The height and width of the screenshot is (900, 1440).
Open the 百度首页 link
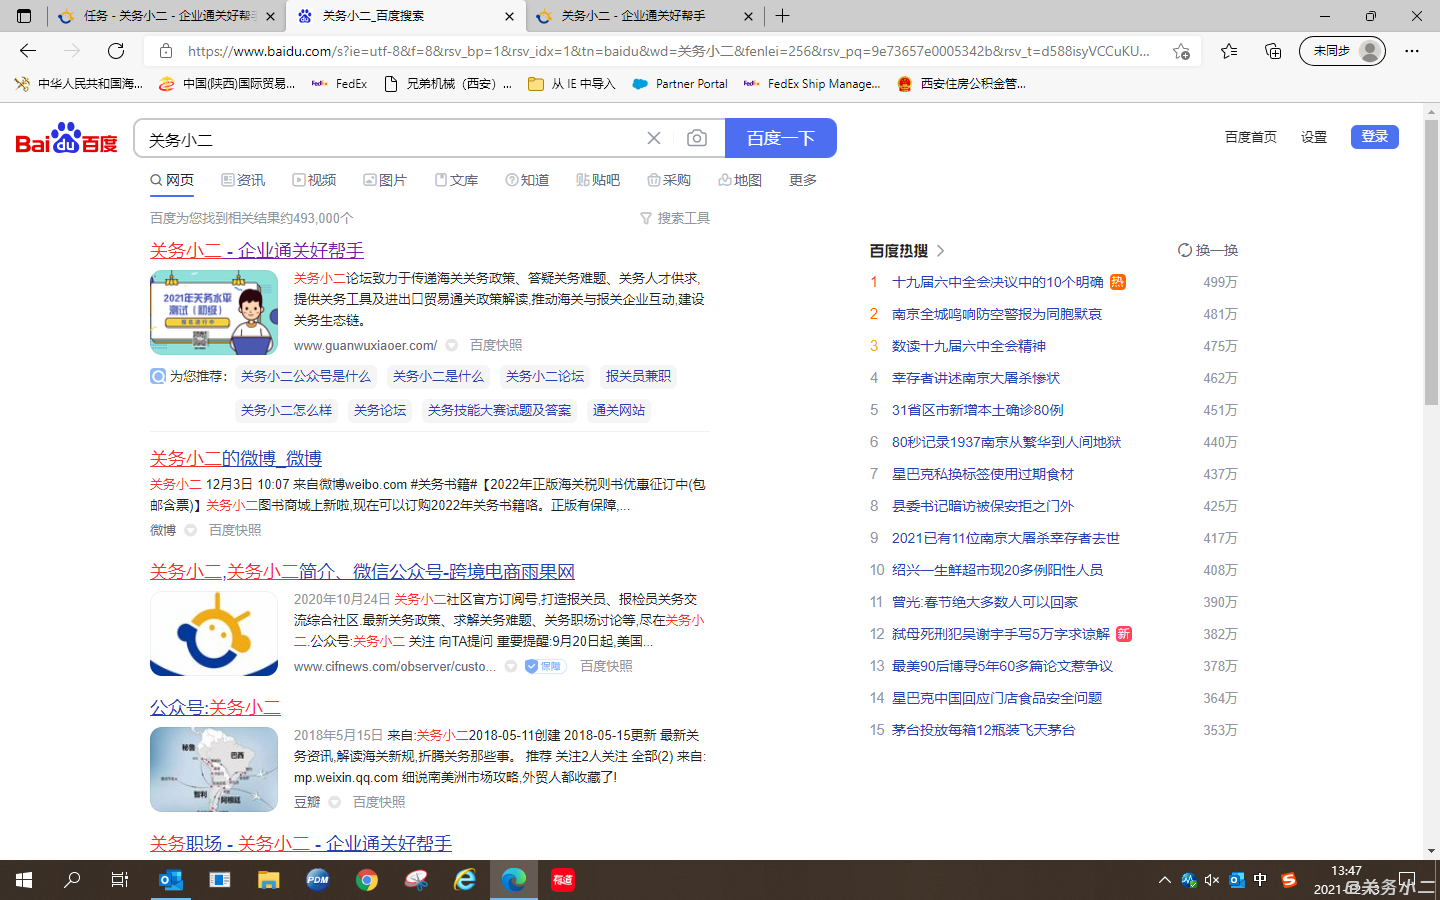[1251, 137]
